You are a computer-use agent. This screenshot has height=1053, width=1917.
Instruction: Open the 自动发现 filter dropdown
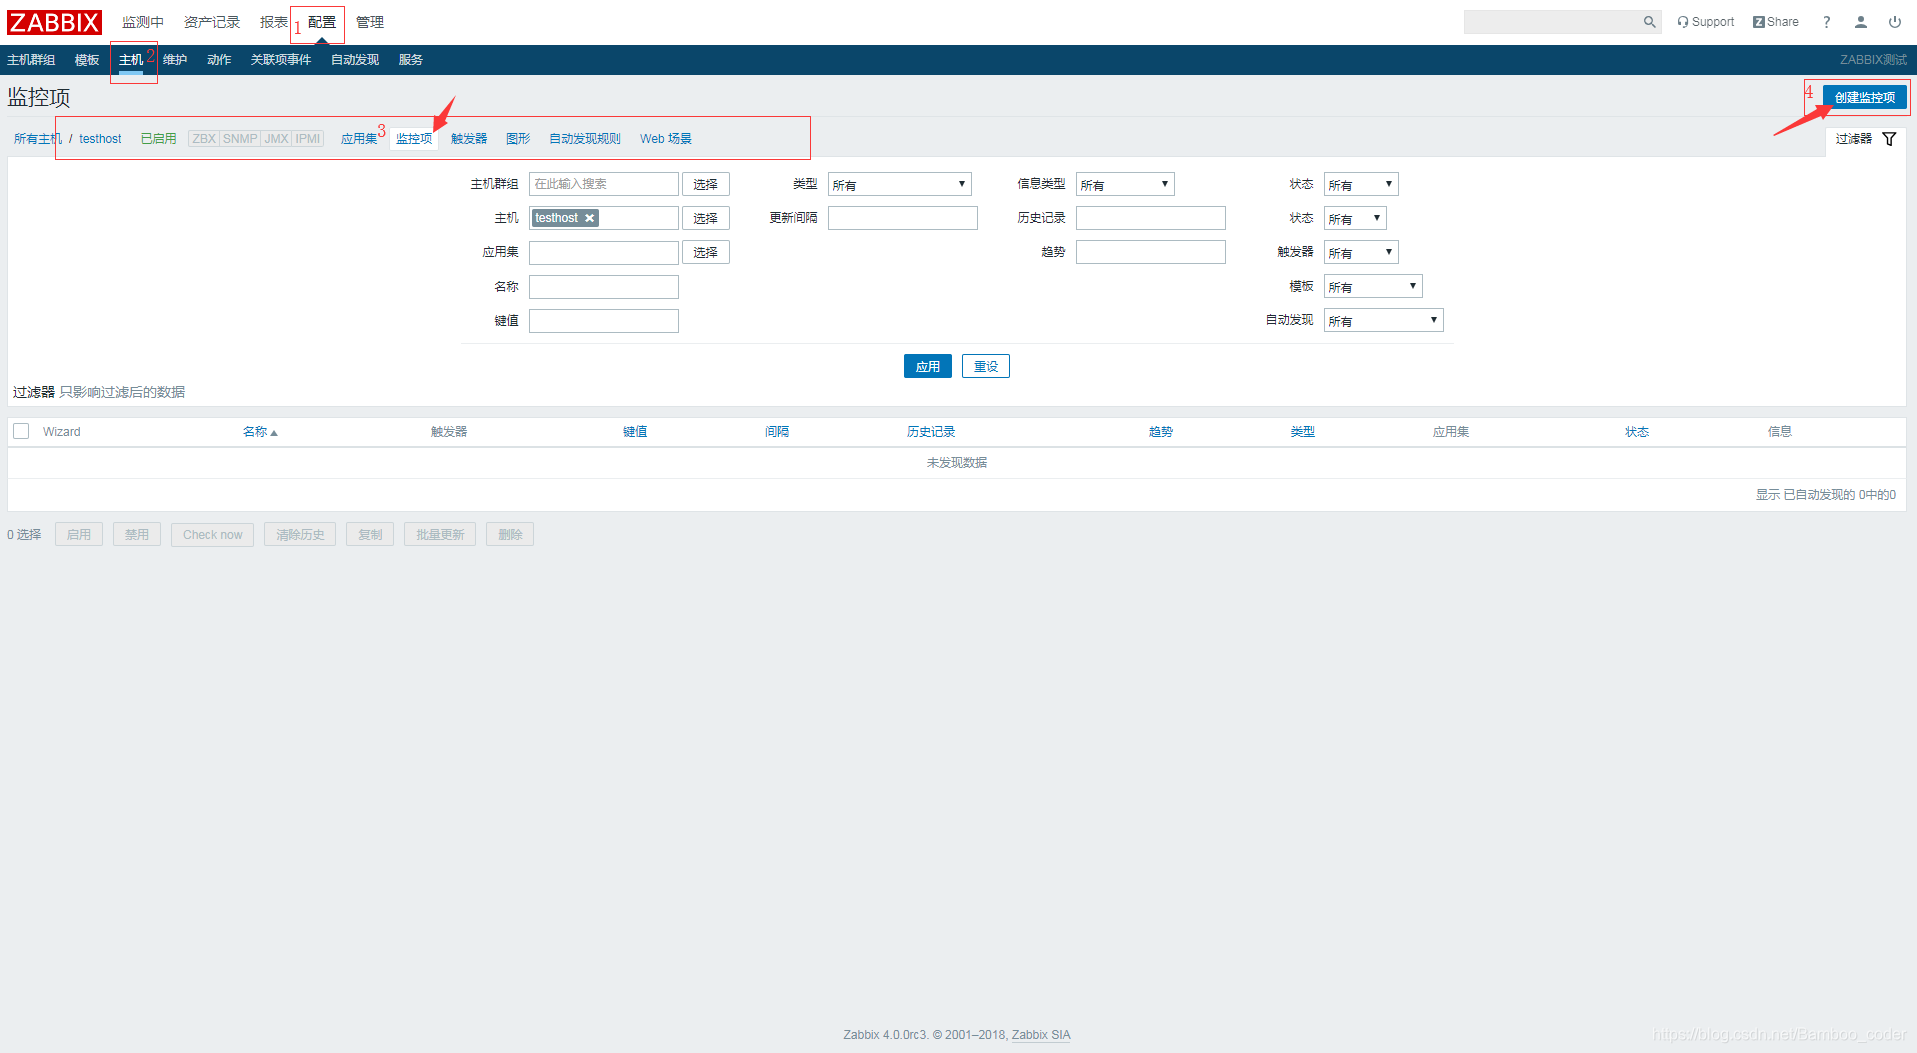coord(1384,321)
